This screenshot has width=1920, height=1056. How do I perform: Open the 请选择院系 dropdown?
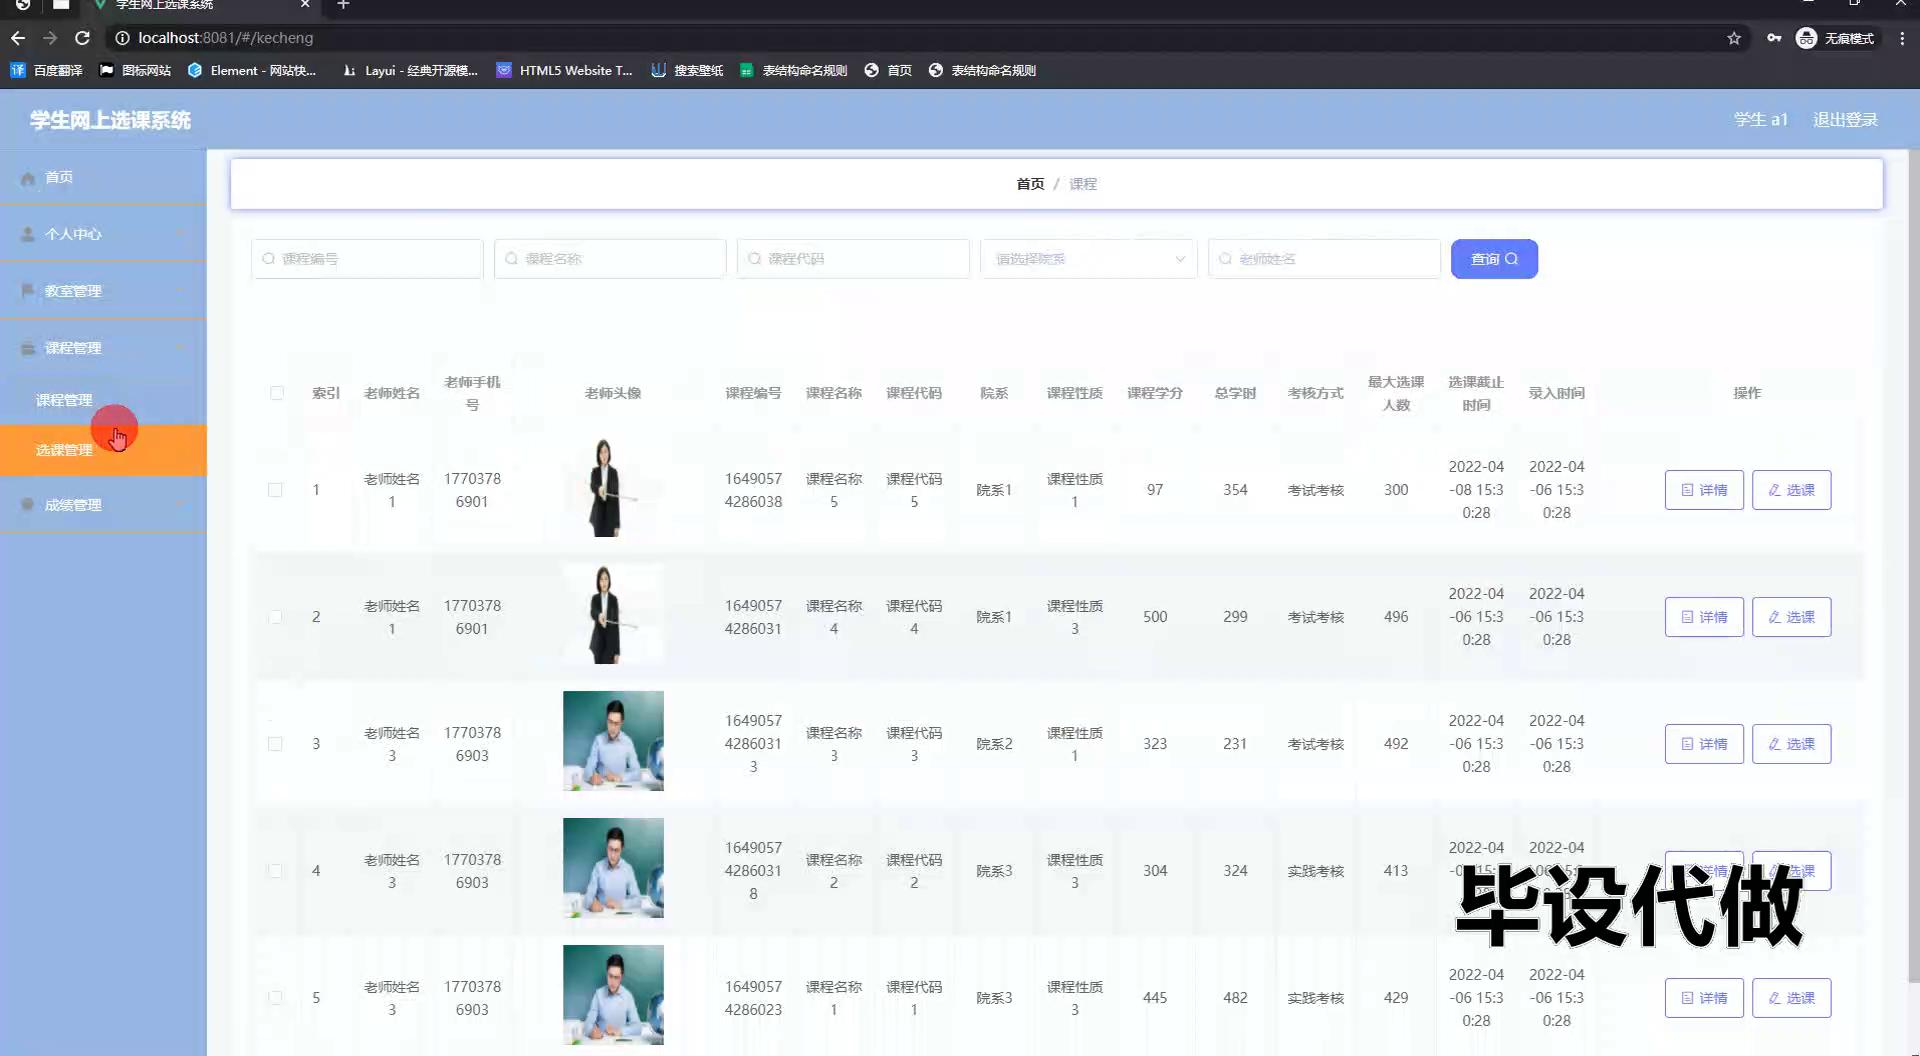pos(1088,259)
